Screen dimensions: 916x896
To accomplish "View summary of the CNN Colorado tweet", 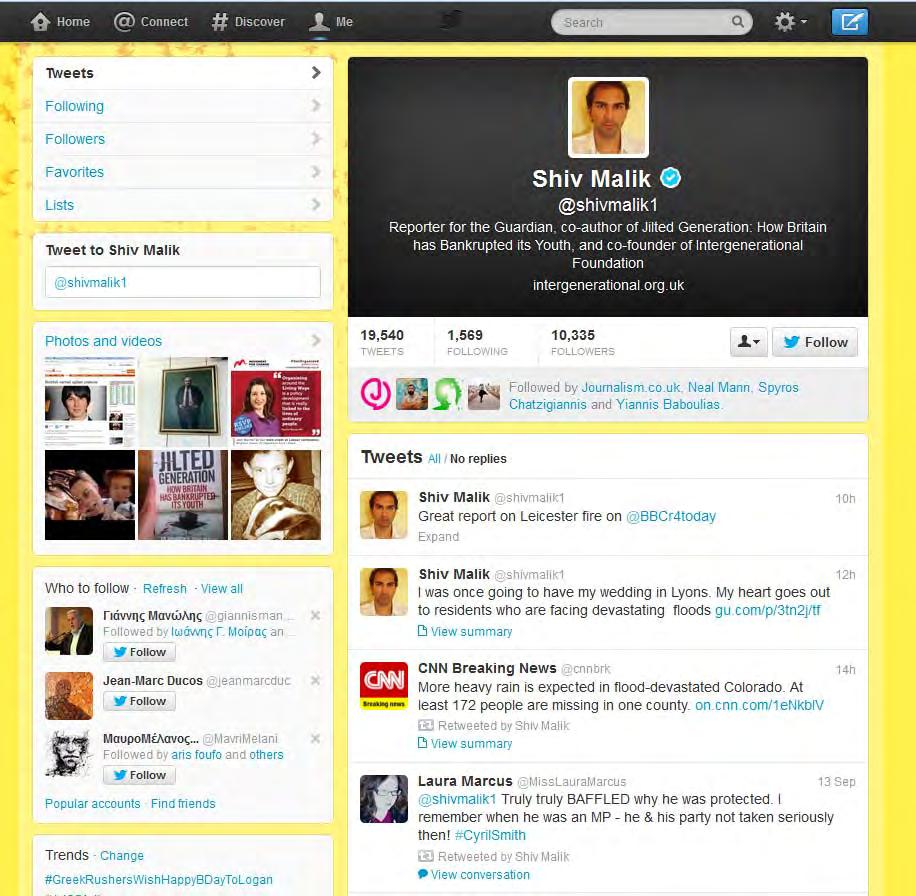I will [x=465, y=744].
